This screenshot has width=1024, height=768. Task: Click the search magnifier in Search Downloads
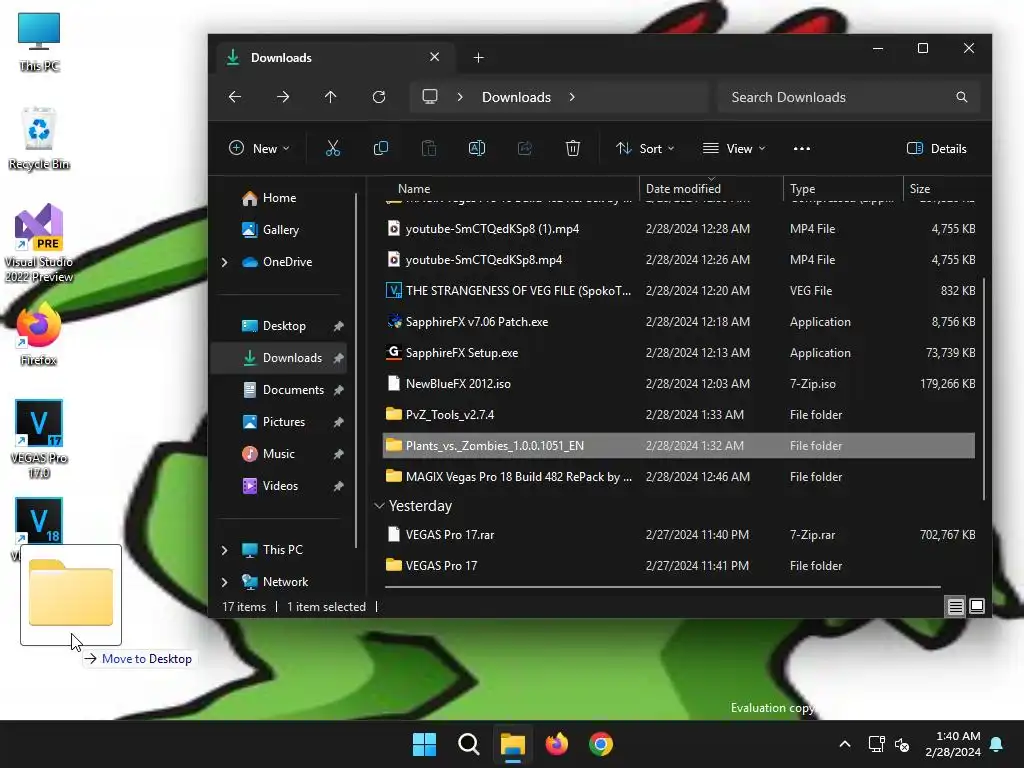point(961,97)
